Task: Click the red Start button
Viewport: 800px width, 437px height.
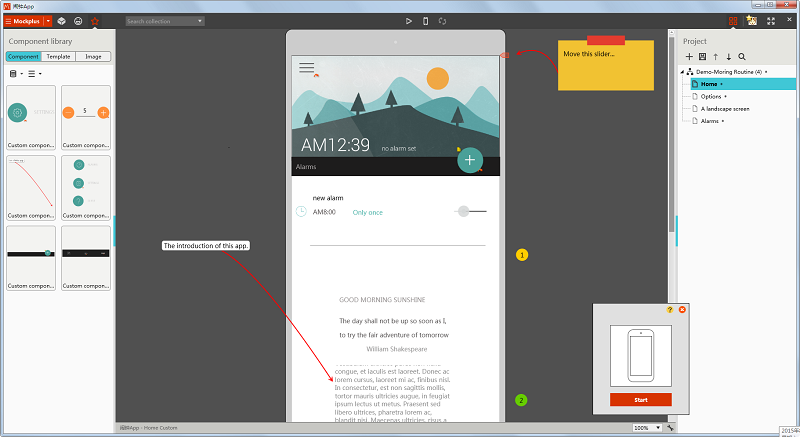Action: click(641, 400)
